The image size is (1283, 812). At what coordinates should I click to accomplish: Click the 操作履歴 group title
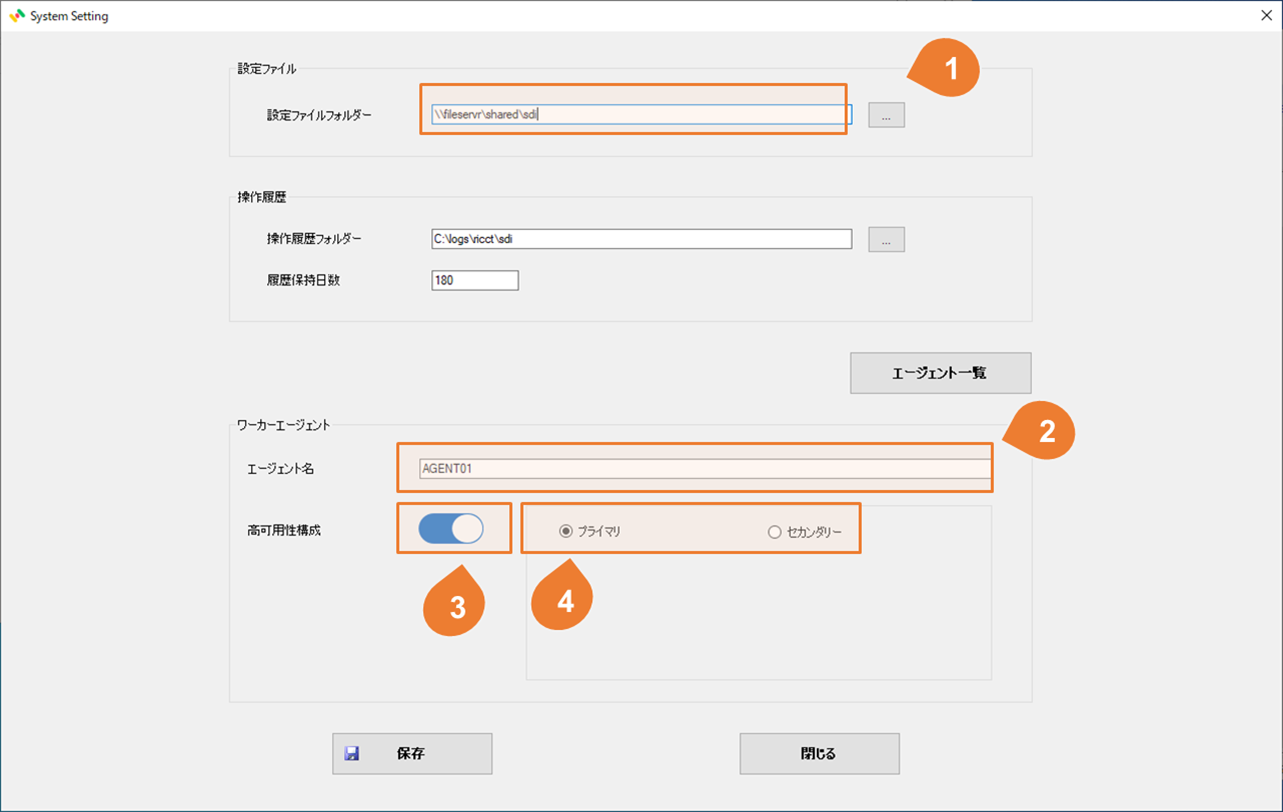262,198
